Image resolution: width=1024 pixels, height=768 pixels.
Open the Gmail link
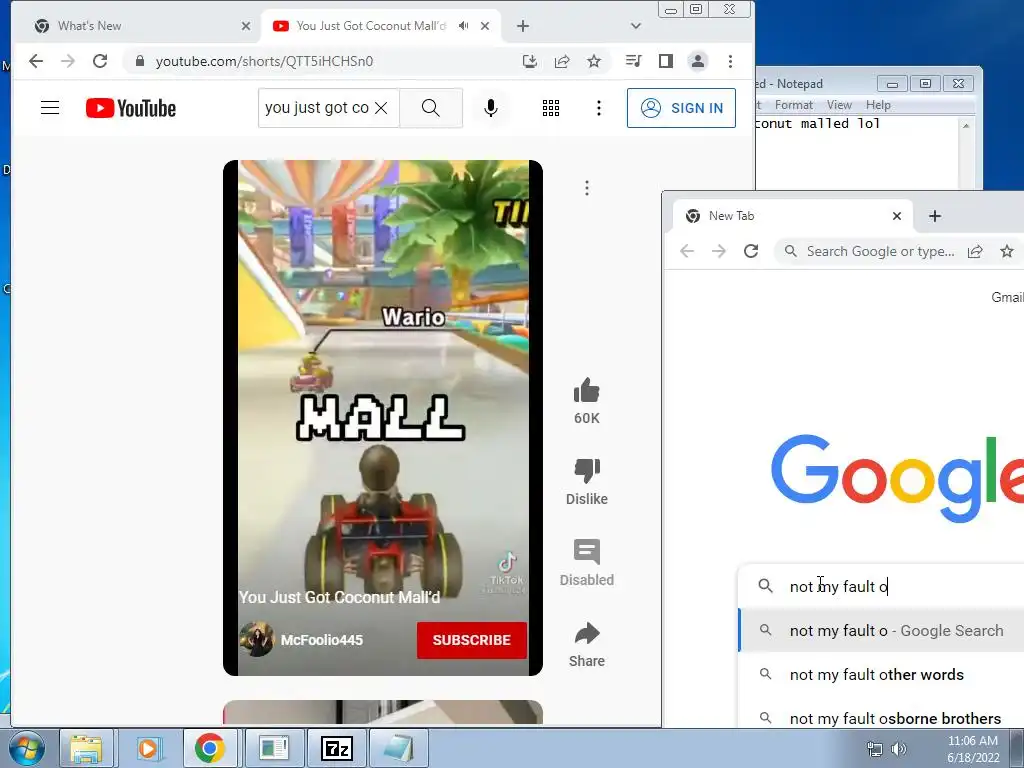pos(1008,297)
